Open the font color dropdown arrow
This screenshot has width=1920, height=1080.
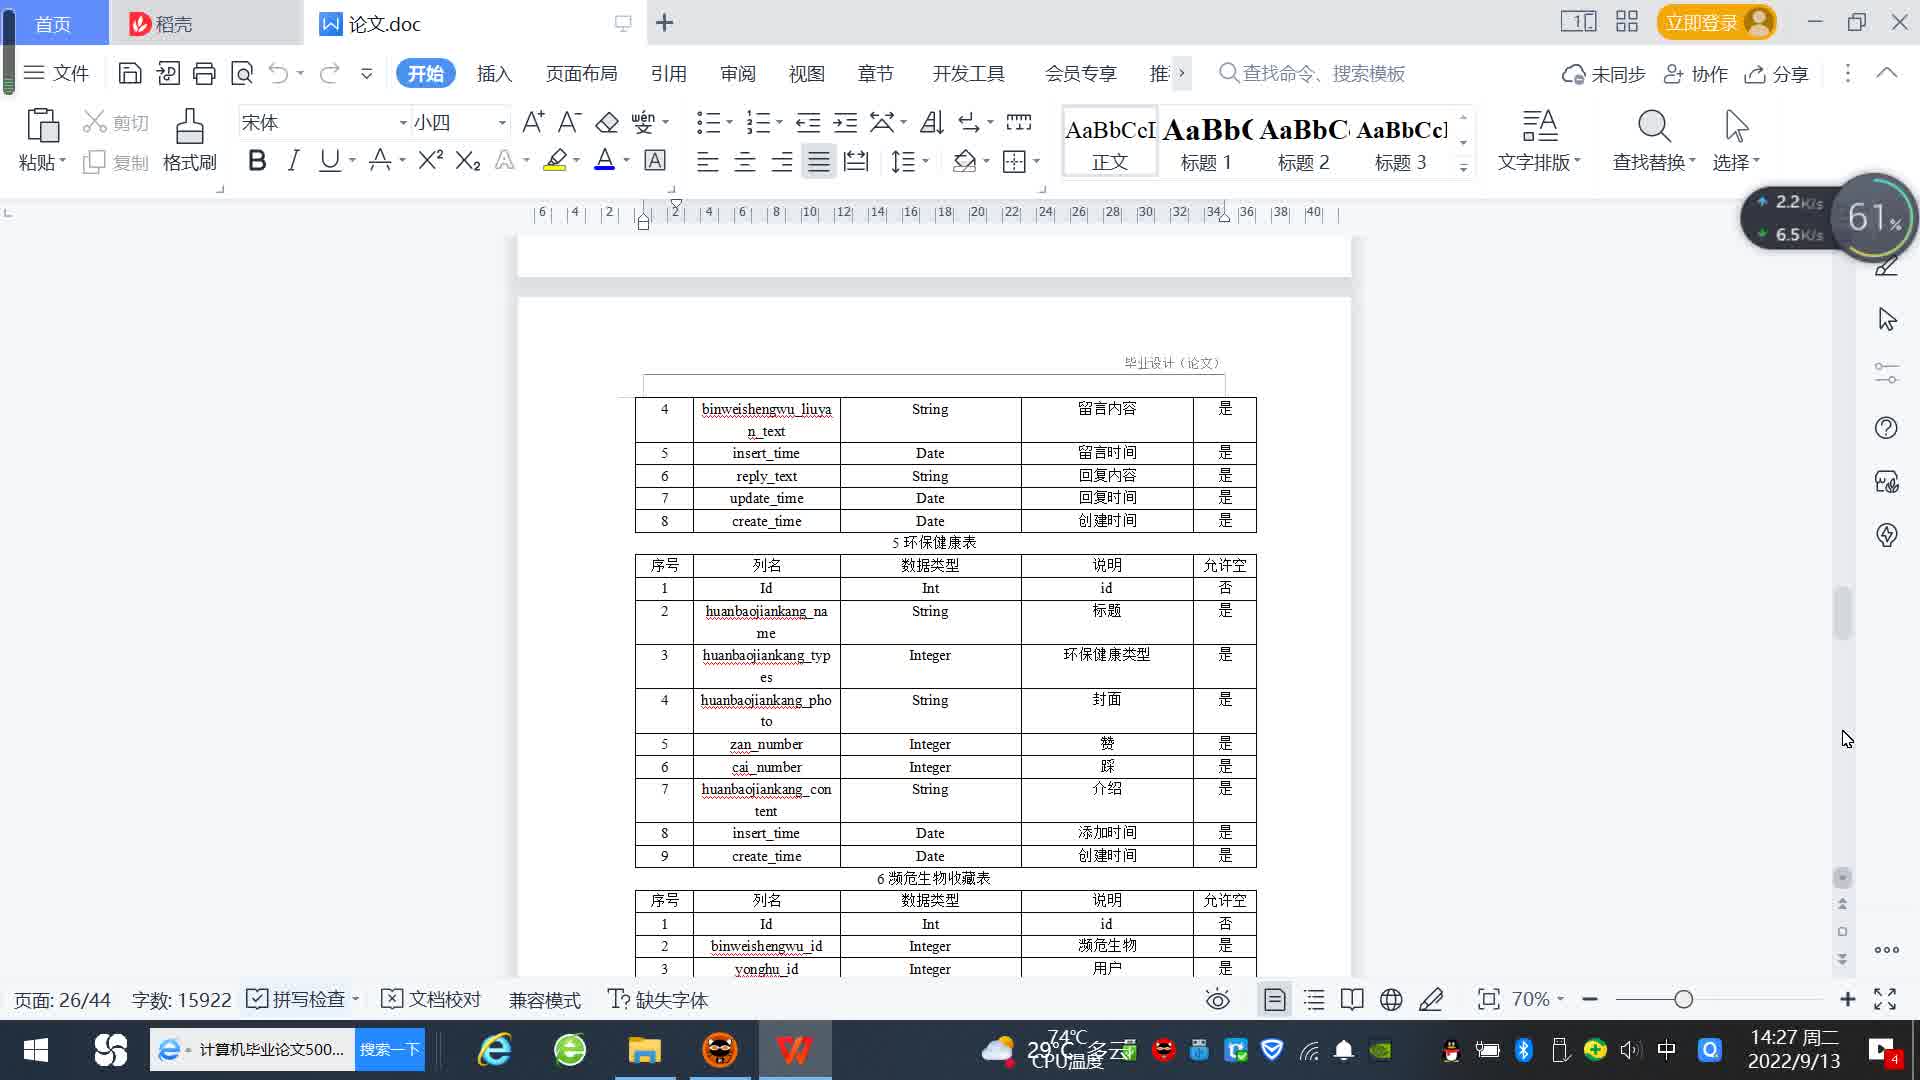pyautogui.click(x=627, y=161)
